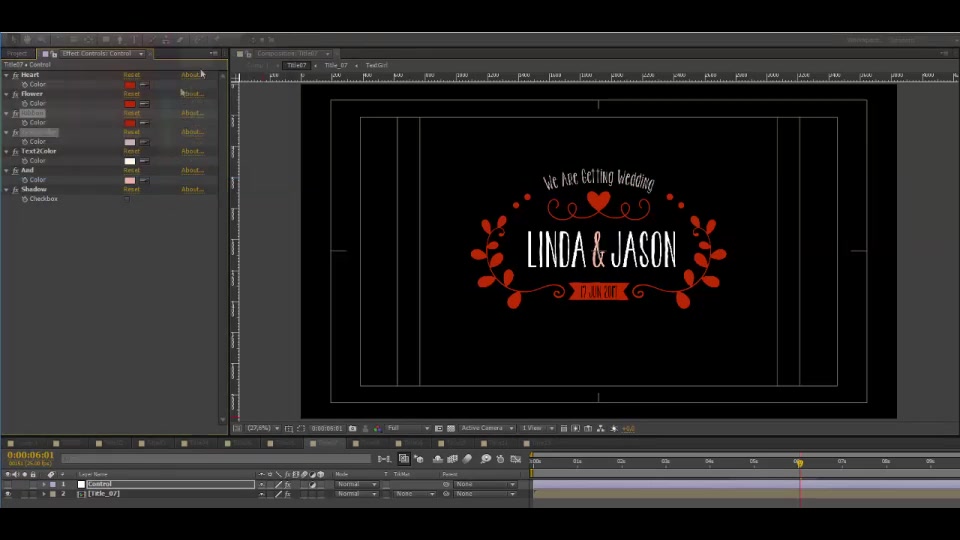Toggle the Hide Shy Layers icon
960x540 pixels.
point(438,459)
